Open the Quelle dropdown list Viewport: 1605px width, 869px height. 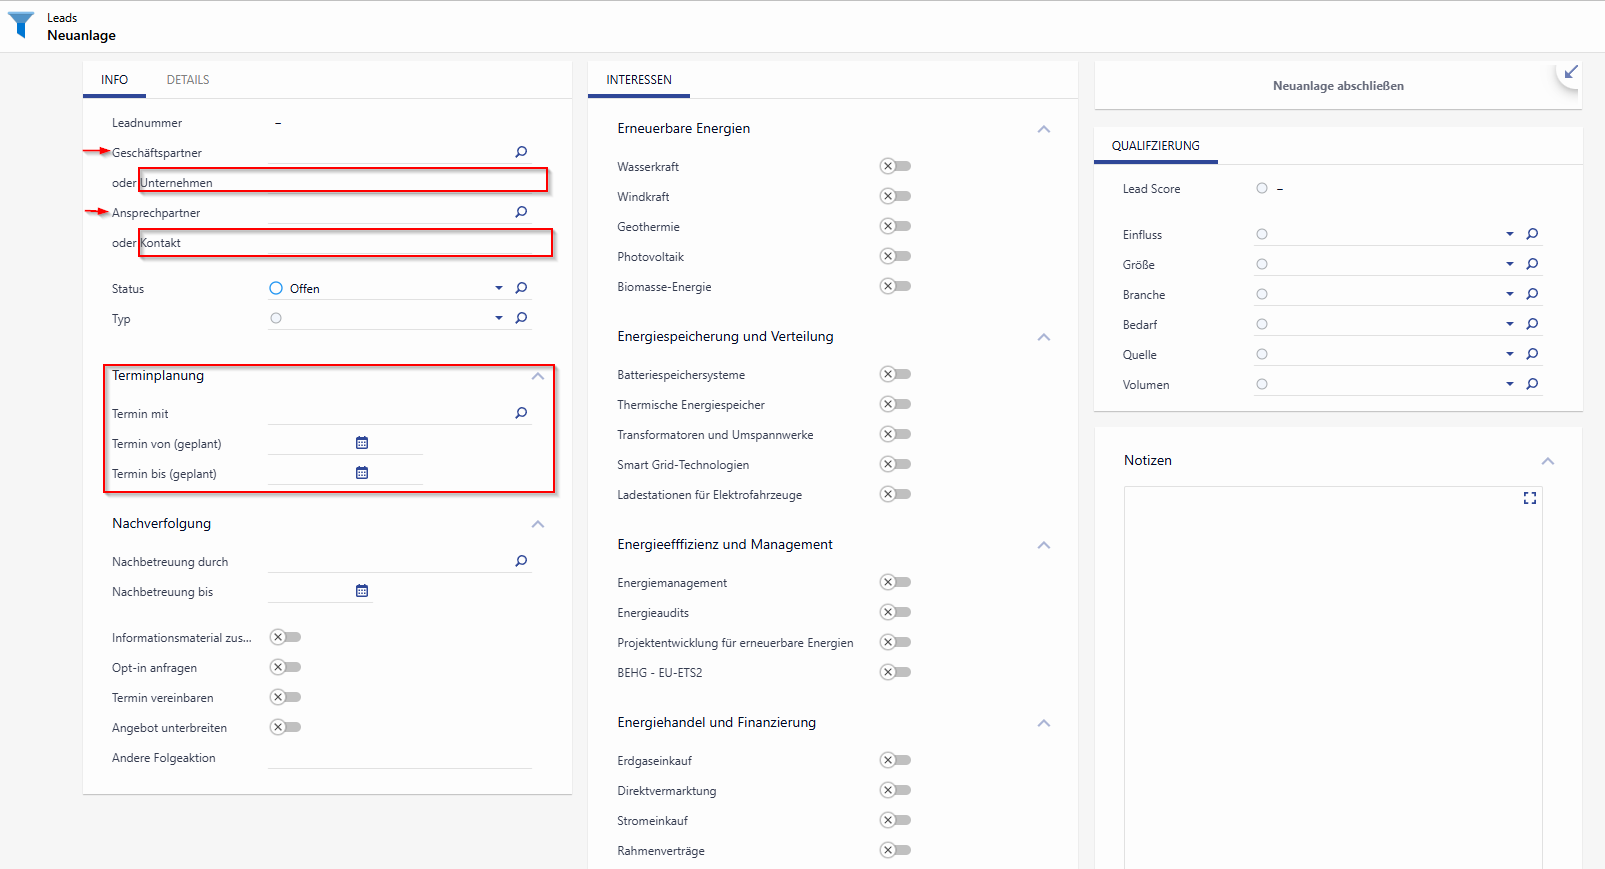click(x=1509, y=354)
